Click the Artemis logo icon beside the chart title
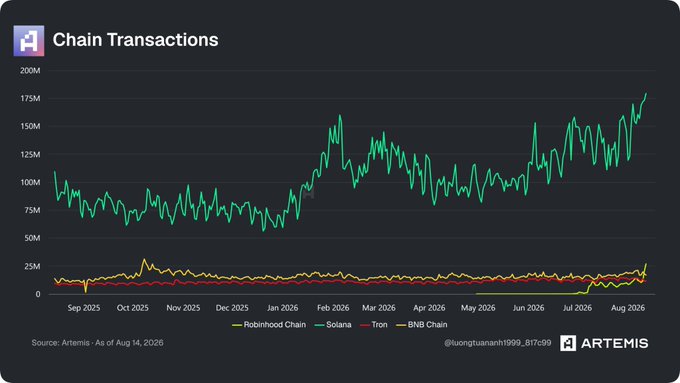The image size is (680, 383). tap(29, 41)
